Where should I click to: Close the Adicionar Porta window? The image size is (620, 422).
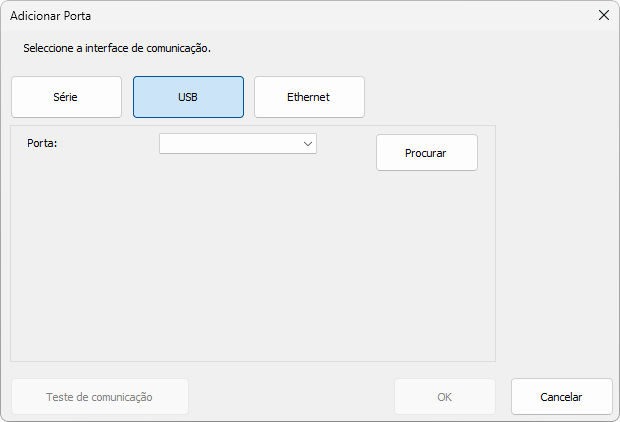point(603,15)
